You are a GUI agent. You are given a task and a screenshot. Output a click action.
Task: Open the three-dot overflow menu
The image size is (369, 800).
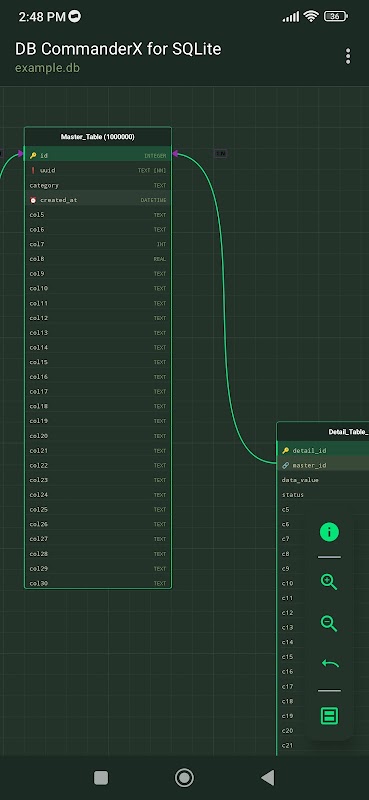pyautogui.click(x=348, y=56)
